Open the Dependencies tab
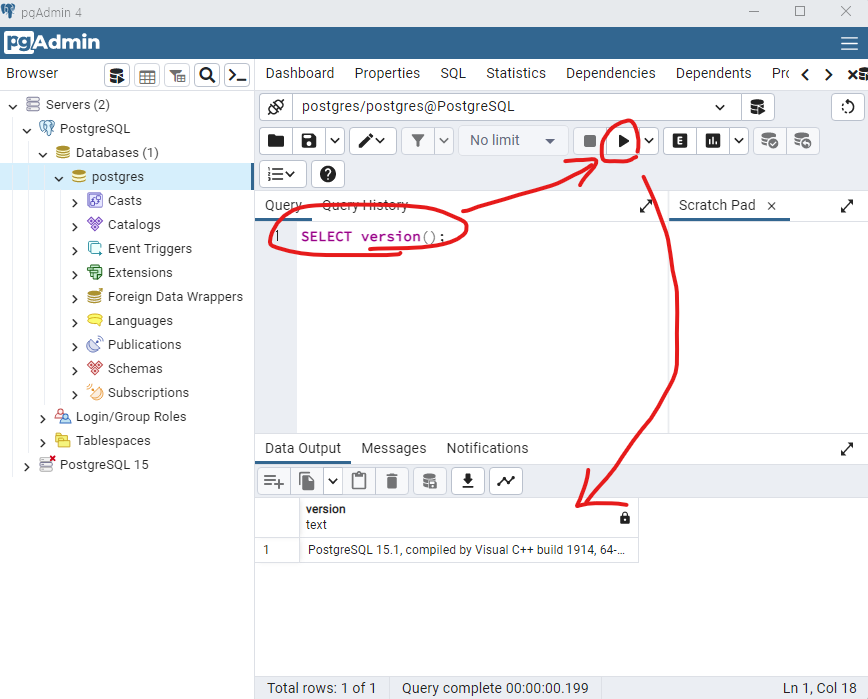This screenshot has height=699, width=868. [610, 74]
